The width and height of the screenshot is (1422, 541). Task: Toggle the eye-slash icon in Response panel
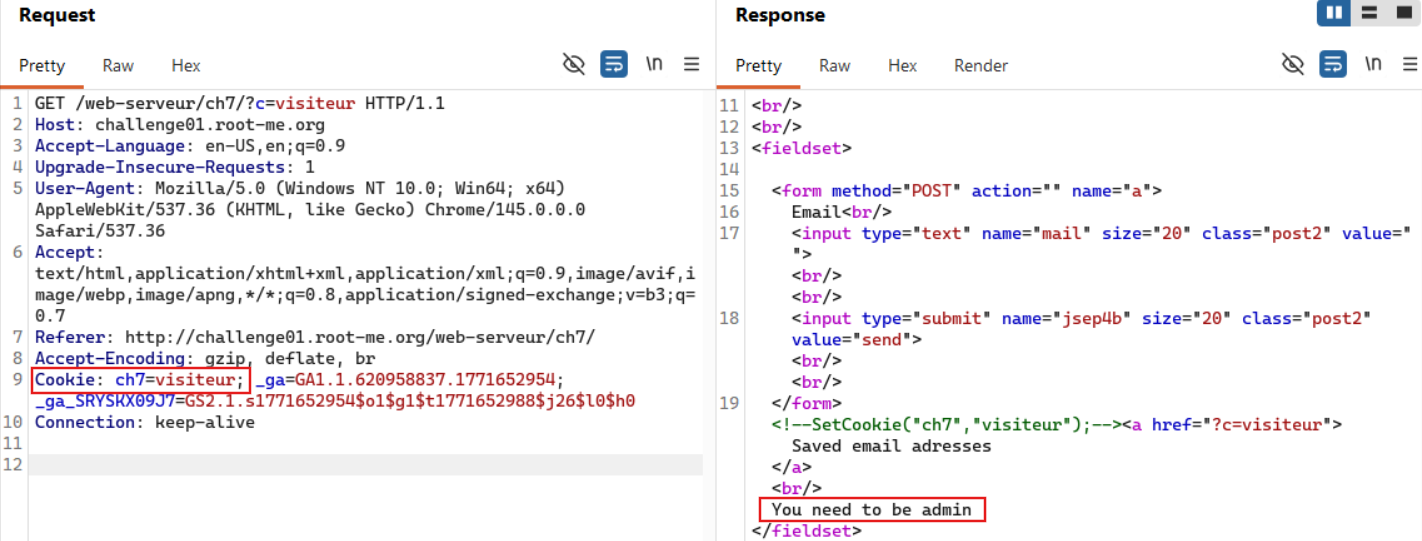[1293, 65]
